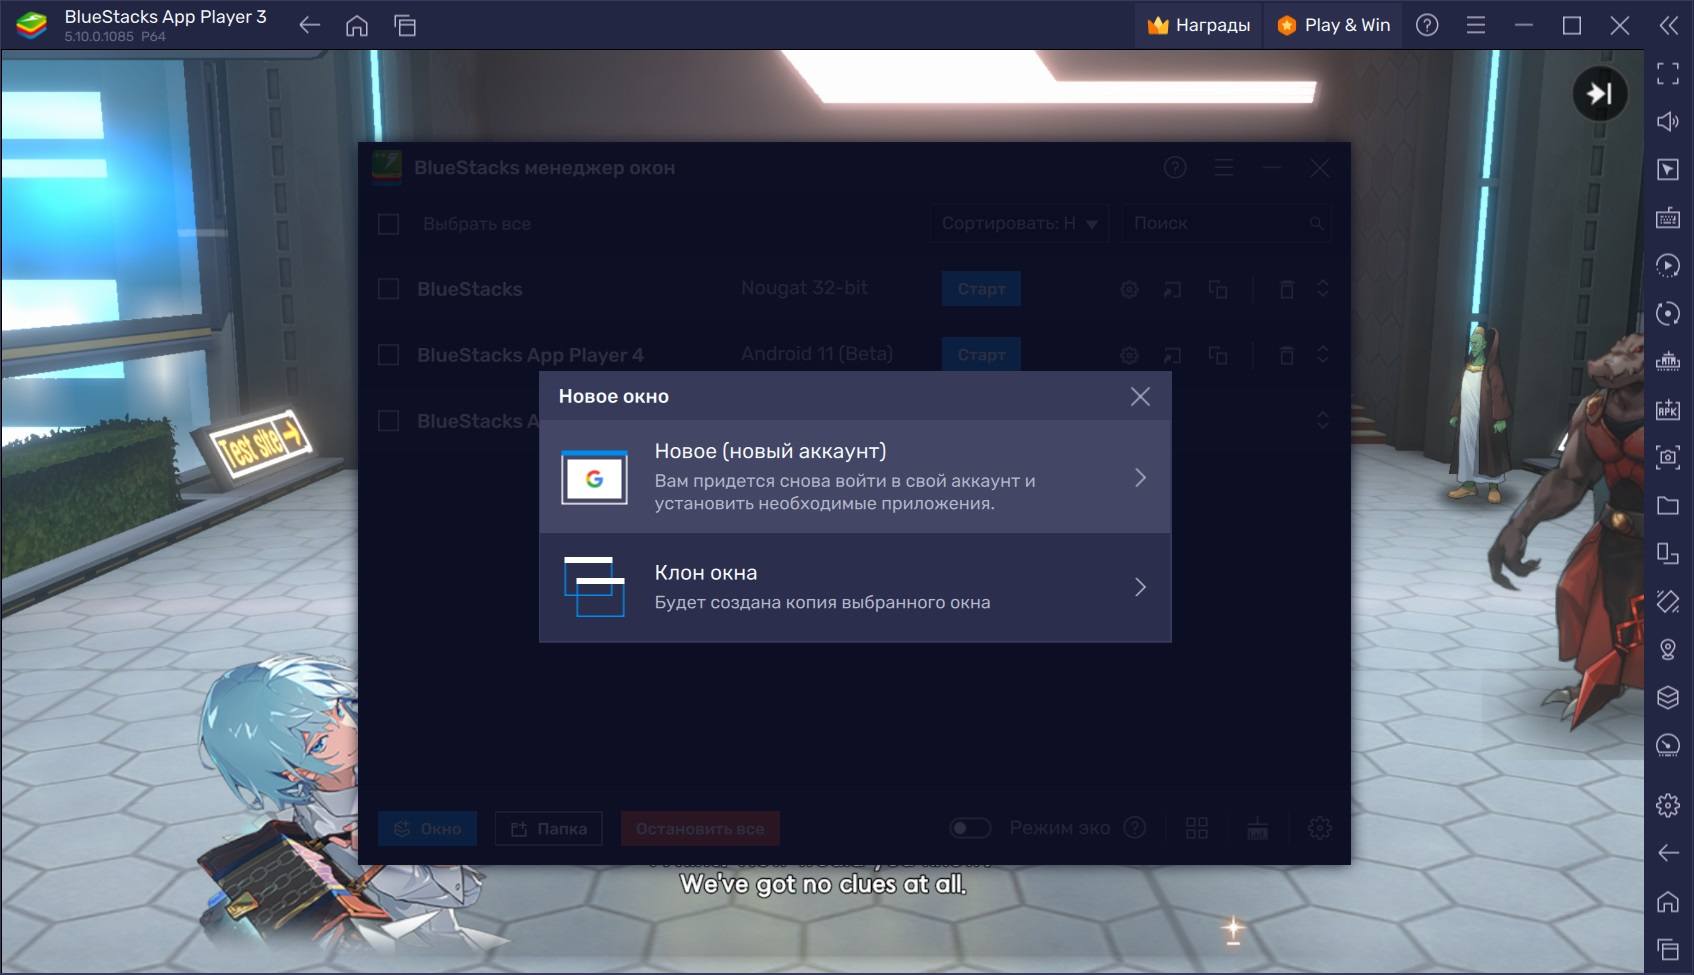The height and width of the screenshot is (975, 1694).
Task: Click Остановить все button
Action: coord(700,828)
